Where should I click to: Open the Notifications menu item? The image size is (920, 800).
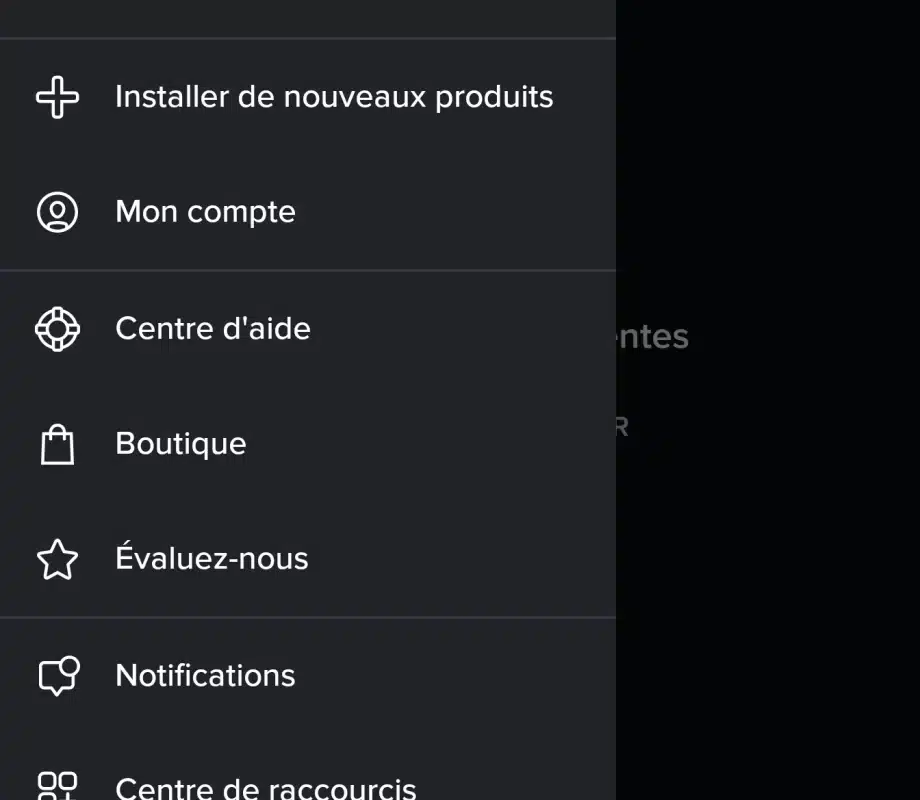point(205,676)
